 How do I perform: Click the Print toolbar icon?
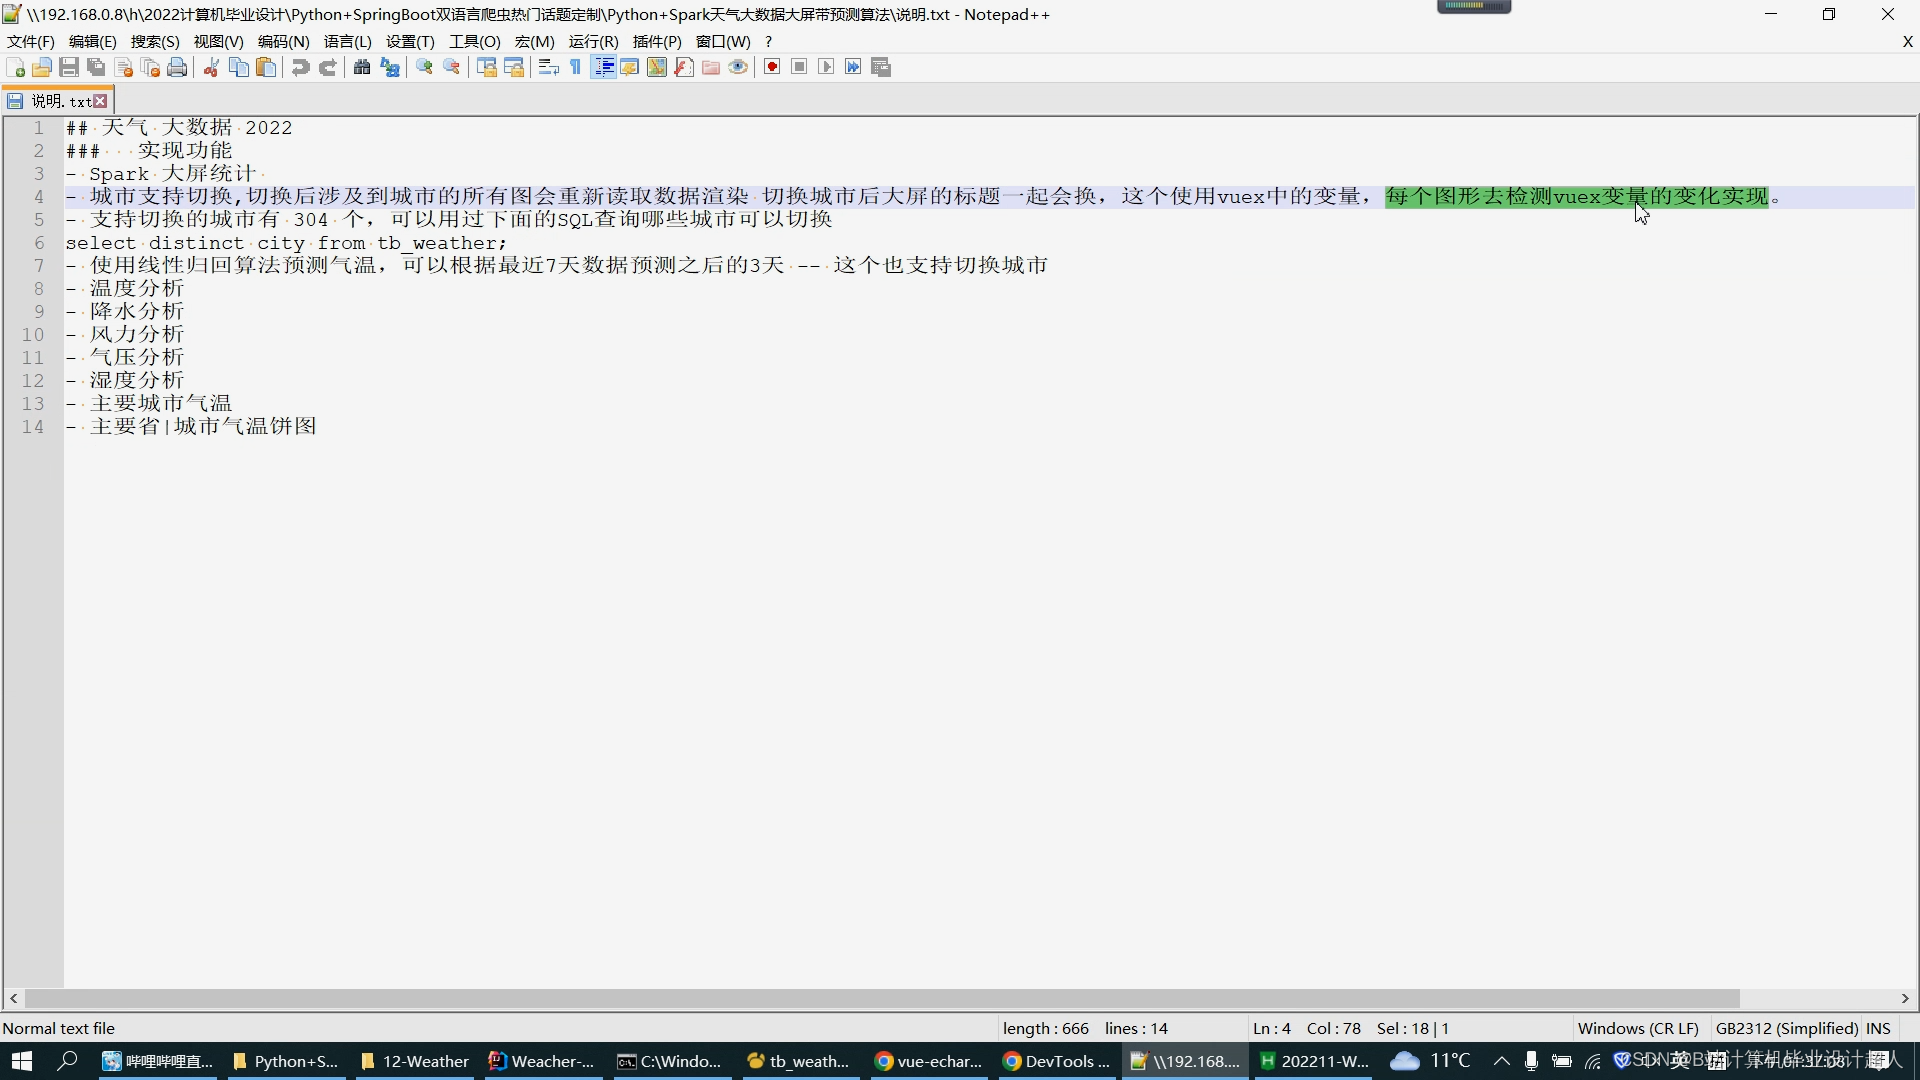click(177, 67)
